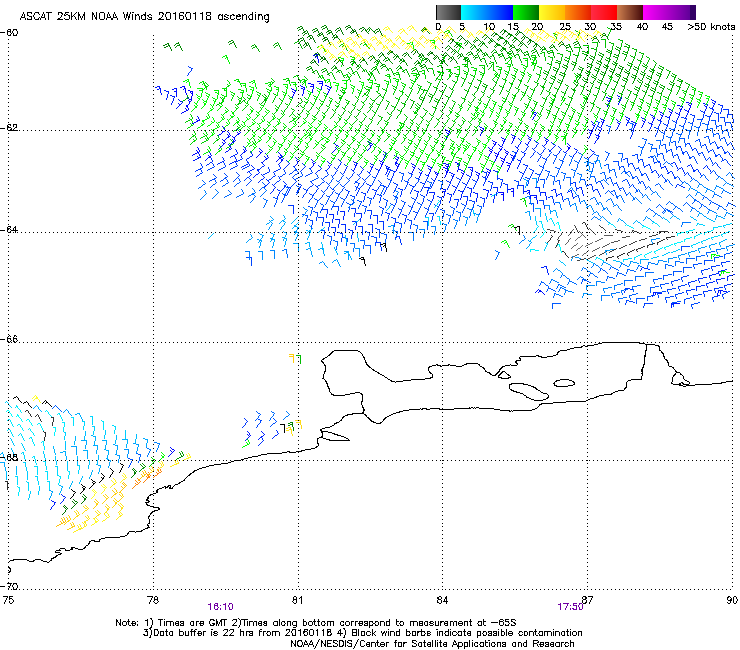Screen dimensions: 740x650
Task: Click the blue 10-15 knots legend swatch
Action: point(500,12)
